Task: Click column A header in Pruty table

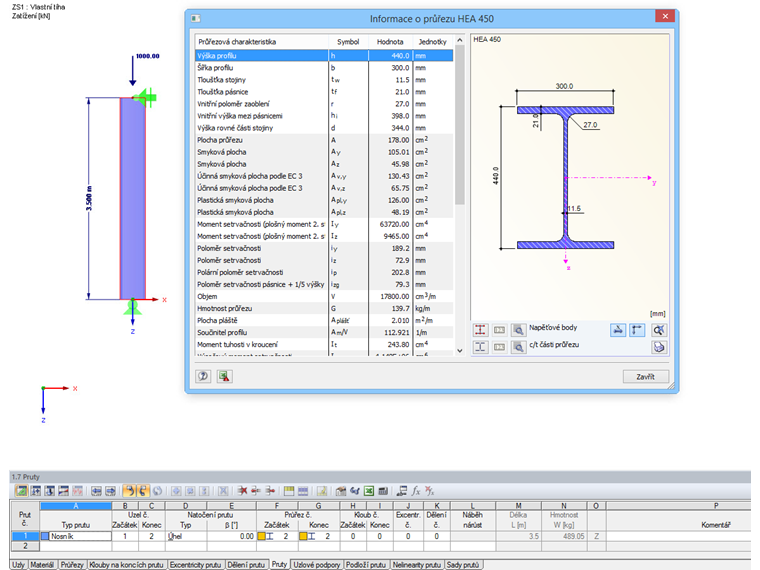Action: click(76, 506)
